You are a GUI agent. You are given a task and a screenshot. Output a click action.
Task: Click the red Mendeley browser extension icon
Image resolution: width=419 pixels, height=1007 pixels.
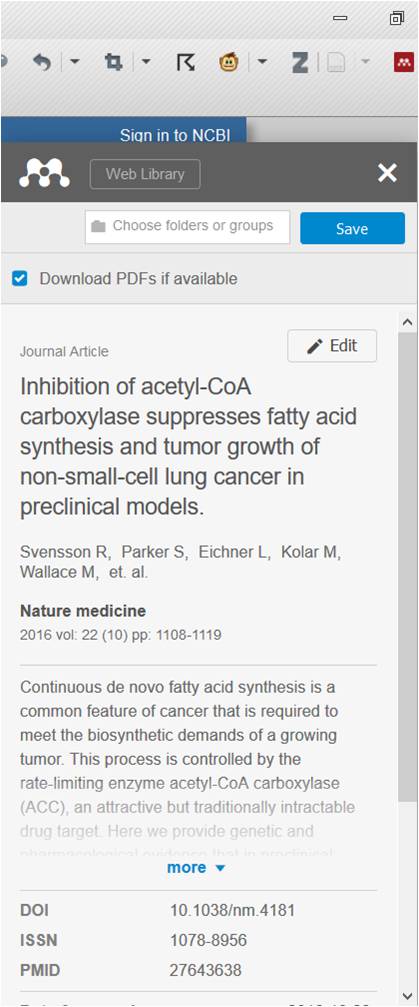(x=404, y=62)
